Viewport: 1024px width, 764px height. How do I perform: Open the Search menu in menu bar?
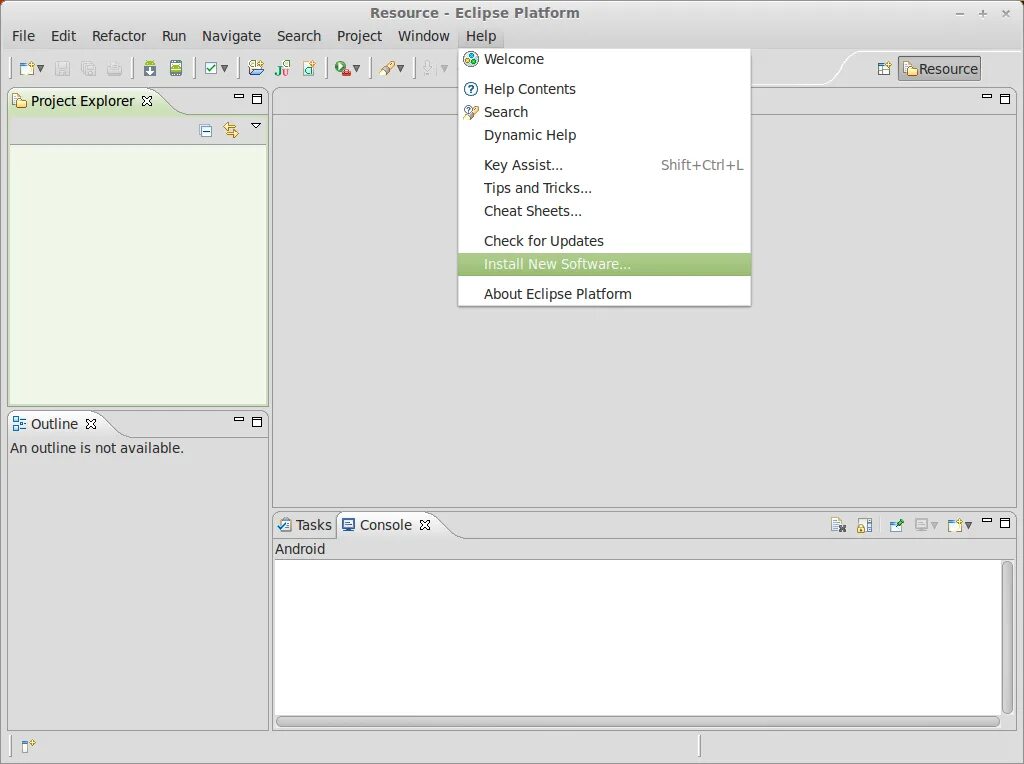(298, 36)
